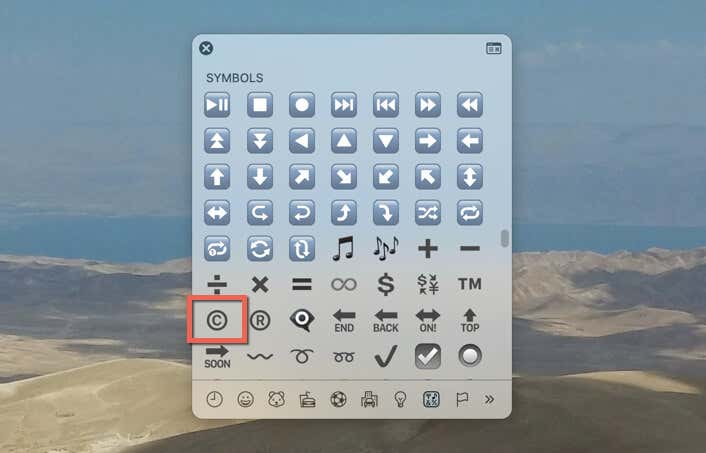706x453 pixels.
Task: Pick the currency exchange symbol
Action: [x=428, y=284]
